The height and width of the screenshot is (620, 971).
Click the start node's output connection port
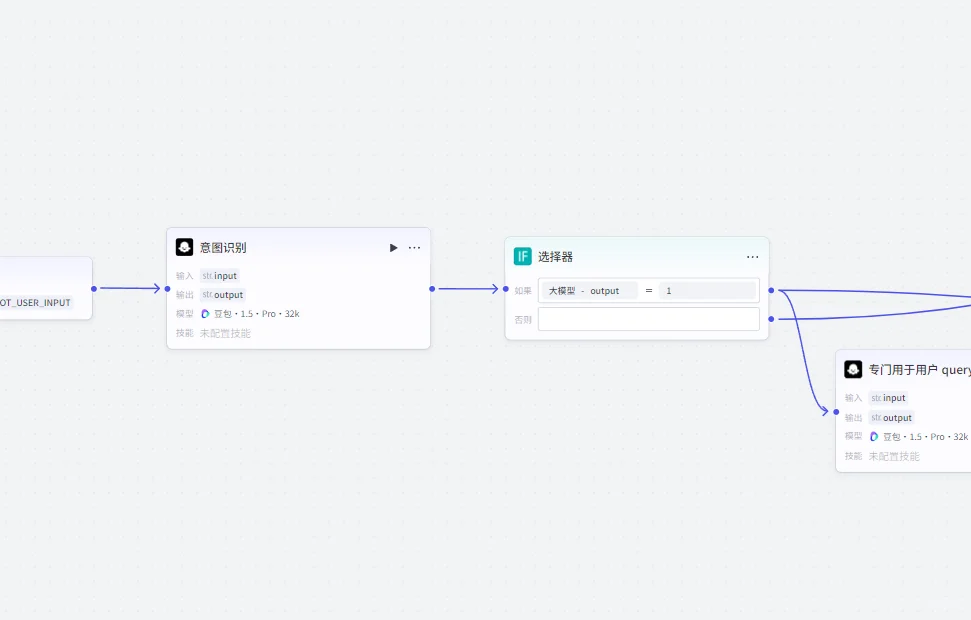tap(94, 289)
